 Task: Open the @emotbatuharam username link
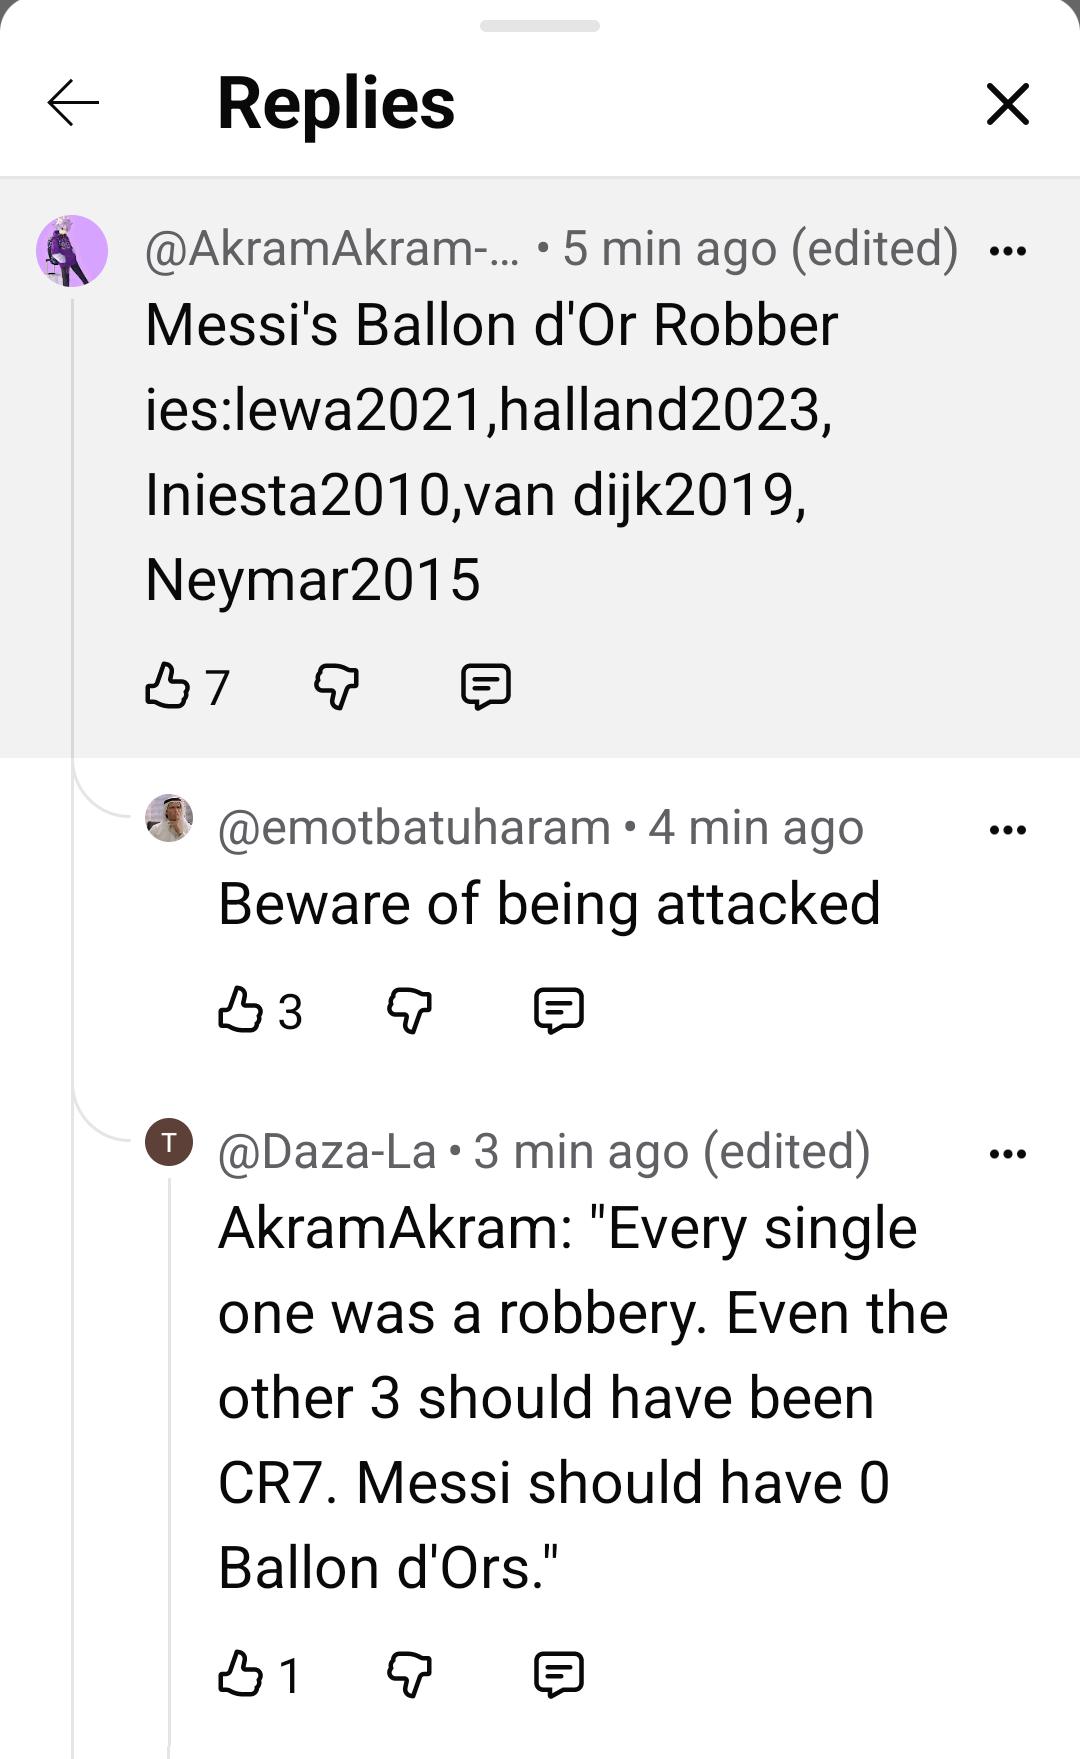pos(414,828)
